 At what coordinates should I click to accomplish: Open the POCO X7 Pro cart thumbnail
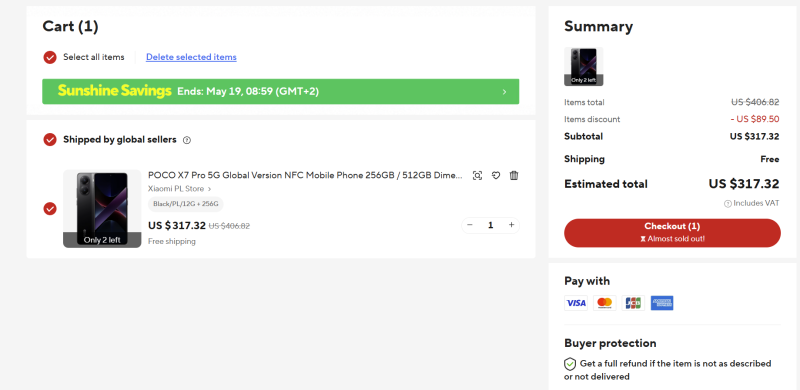pos(102,209)
